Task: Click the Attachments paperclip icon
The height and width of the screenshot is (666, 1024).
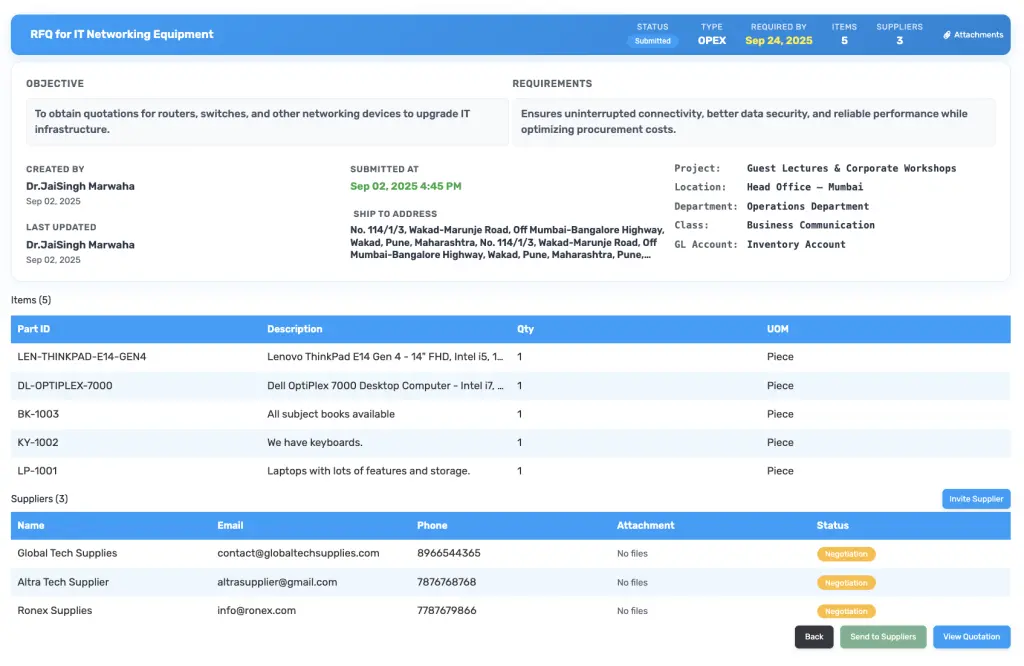Action: click(947, 35)
